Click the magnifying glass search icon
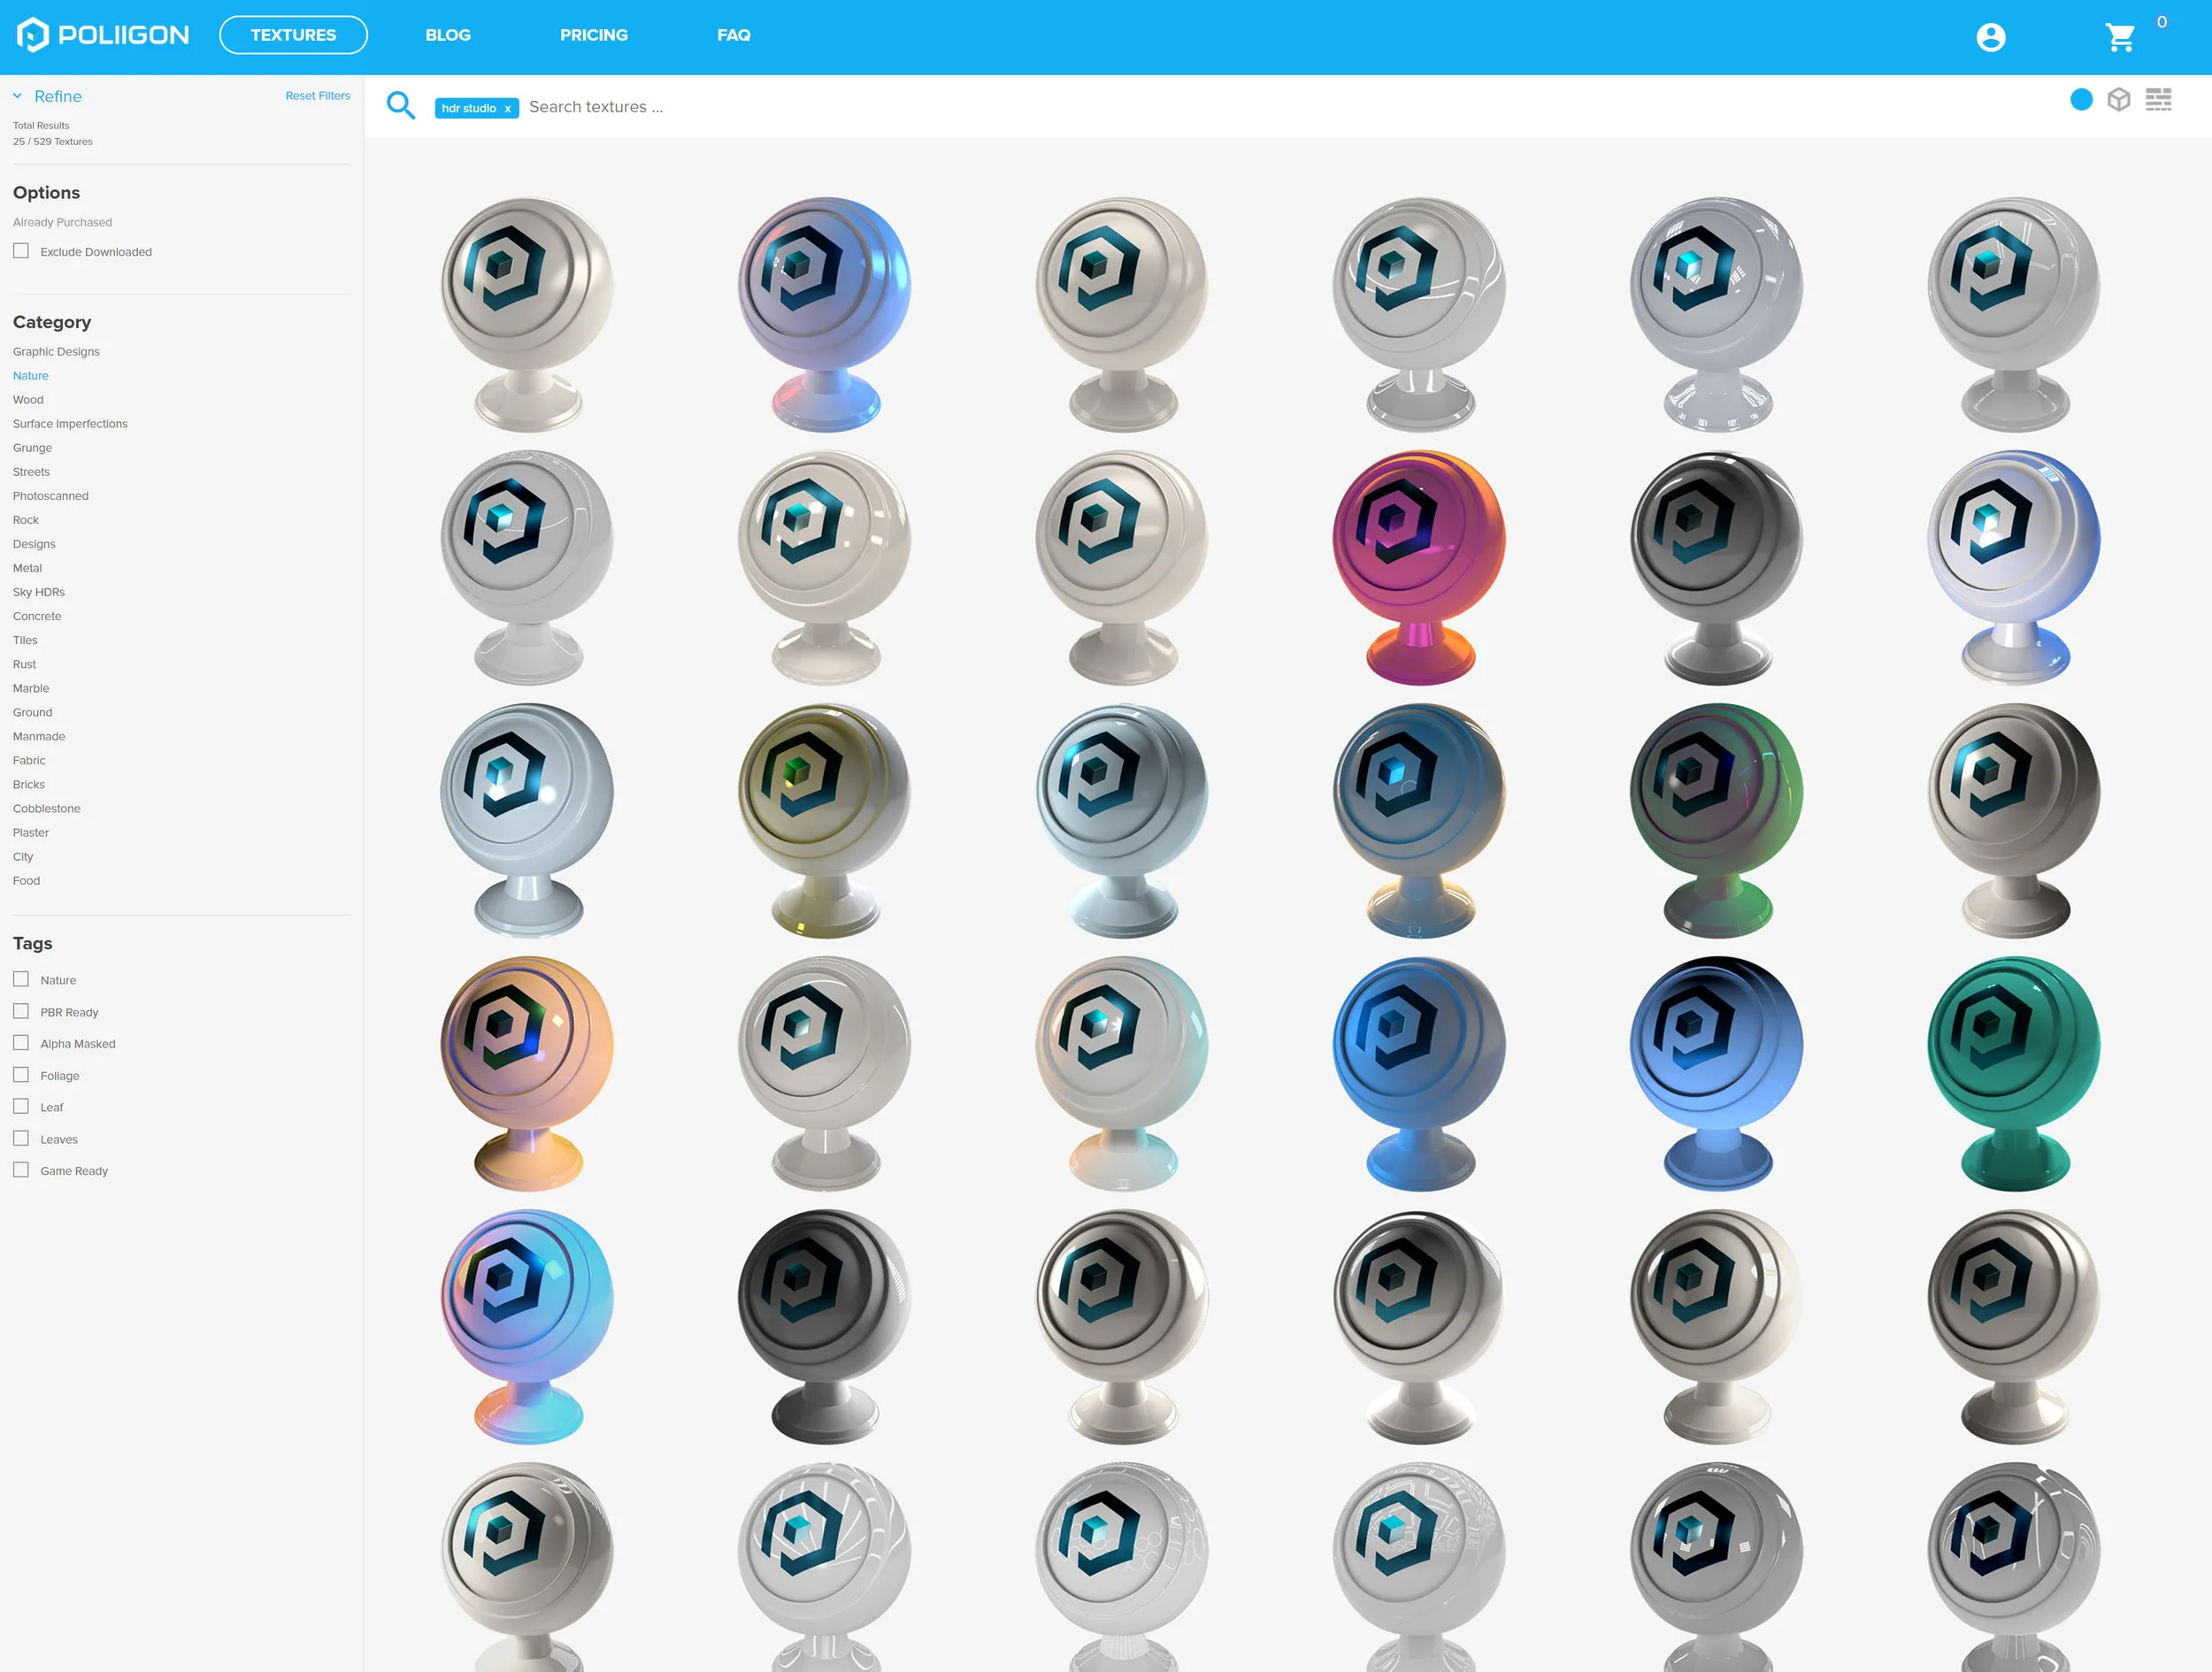 pyautogui.click(x=400, y=105)
